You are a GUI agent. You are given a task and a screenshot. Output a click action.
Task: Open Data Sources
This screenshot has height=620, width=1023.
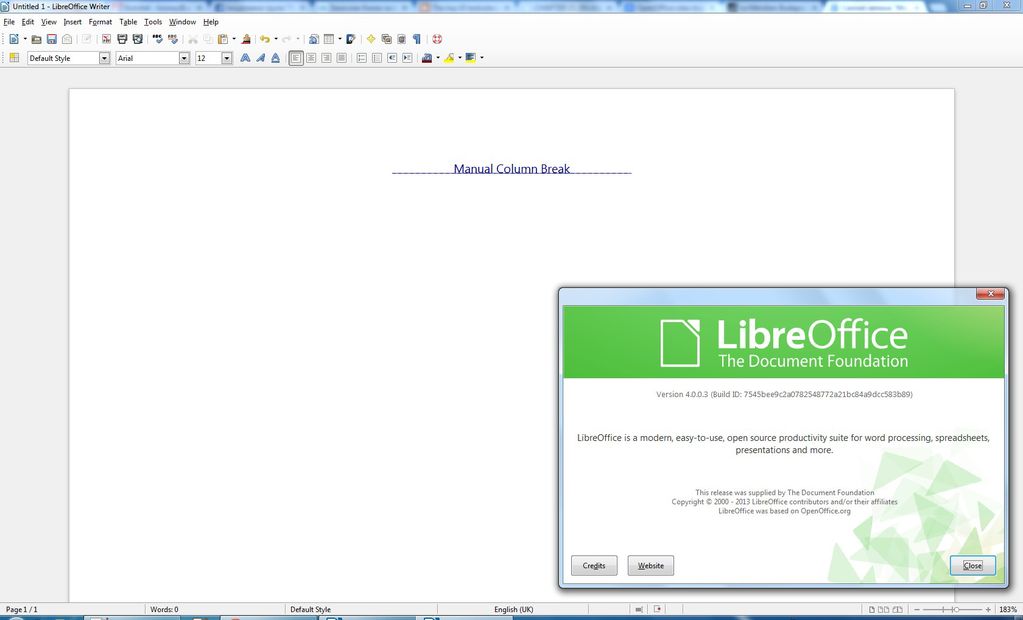[x=401, y=39]
